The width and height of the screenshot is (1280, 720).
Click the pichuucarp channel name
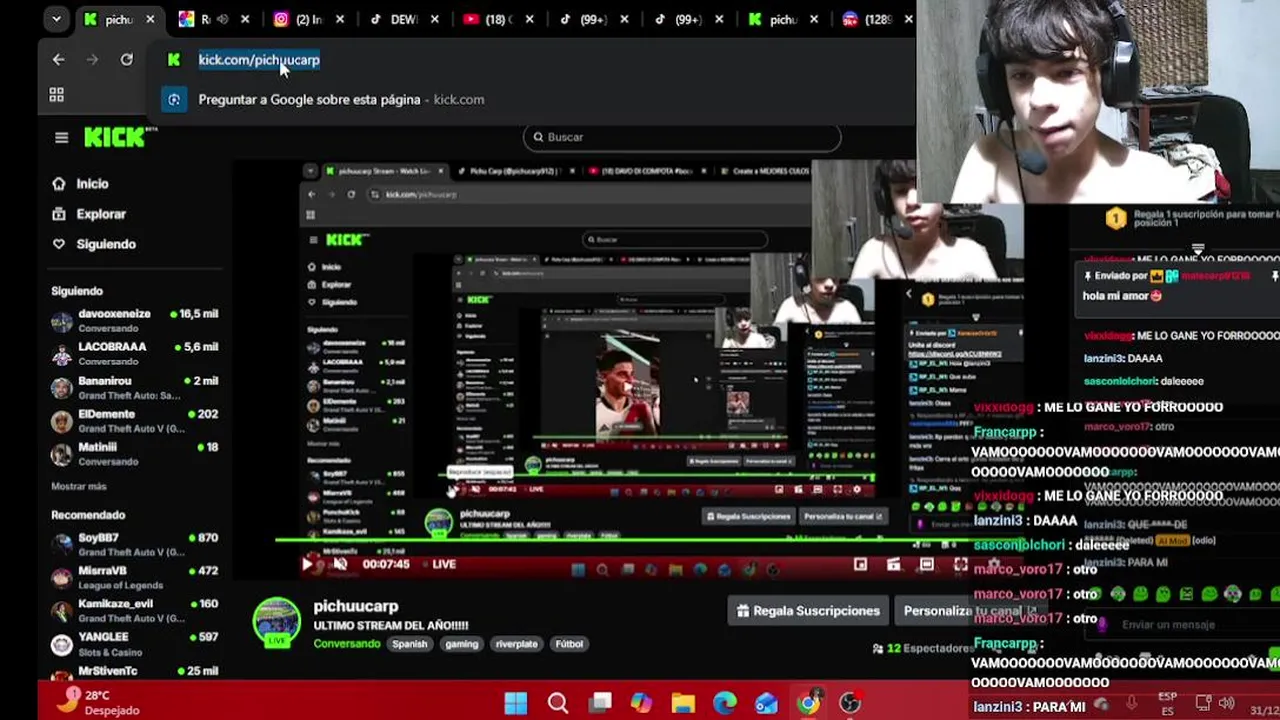pyautogui.click(x=355, y=606)
